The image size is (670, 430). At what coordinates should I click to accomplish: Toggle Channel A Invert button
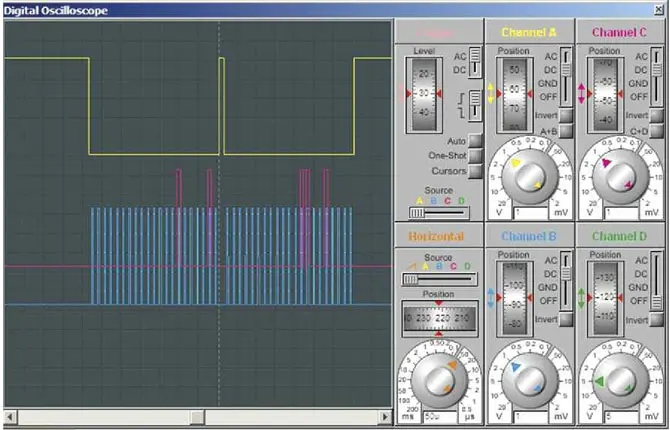coord(567,115)
